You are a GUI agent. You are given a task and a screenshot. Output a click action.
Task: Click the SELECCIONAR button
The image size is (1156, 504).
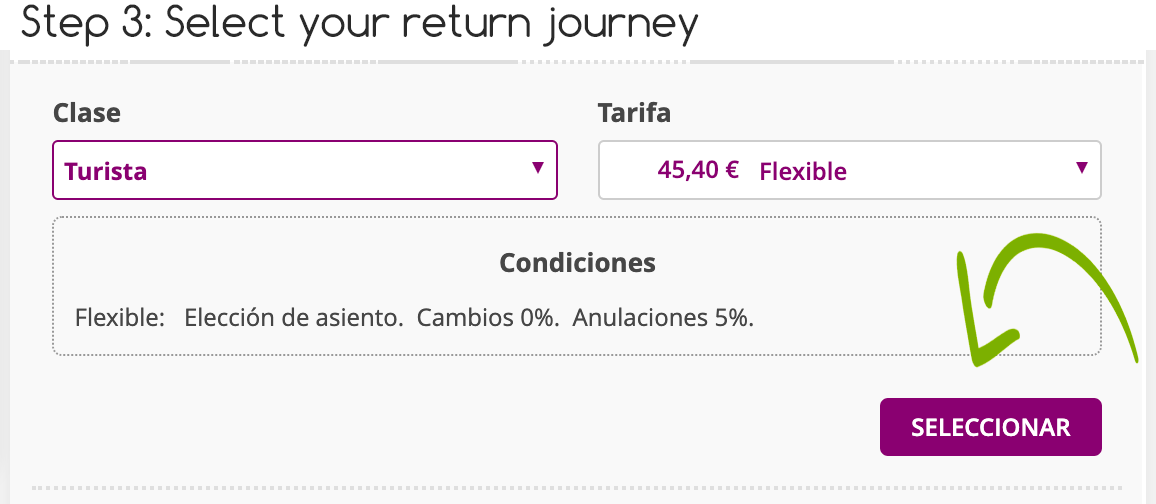[x=991, y=427]
